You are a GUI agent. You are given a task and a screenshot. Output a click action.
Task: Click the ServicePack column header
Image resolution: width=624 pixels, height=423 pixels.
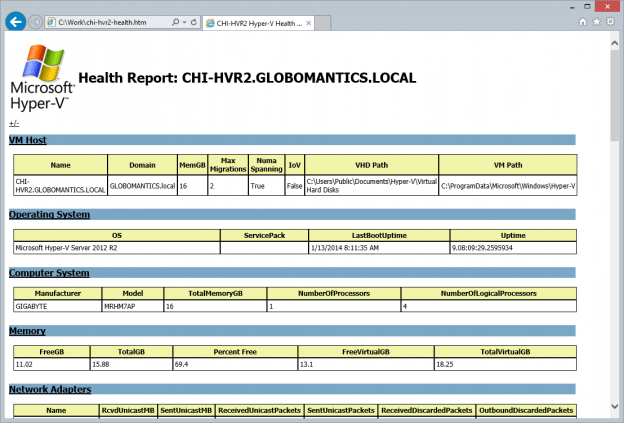[x=264, y=235]
